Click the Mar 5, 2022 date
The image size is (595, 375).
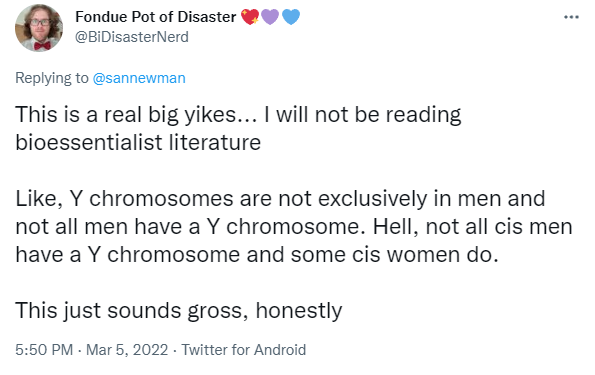click(127, 350)
